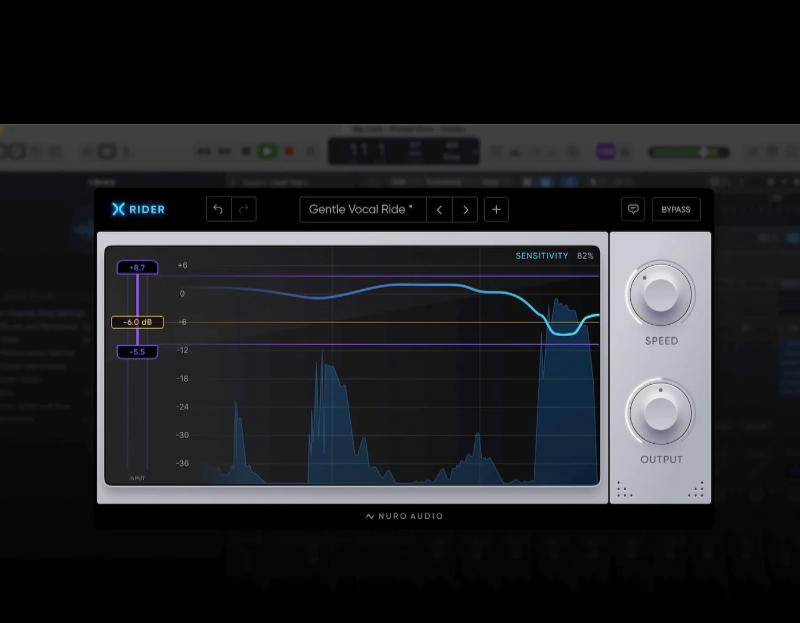Open the Gentle Vocal Ride preset menu

pos(363,209)
